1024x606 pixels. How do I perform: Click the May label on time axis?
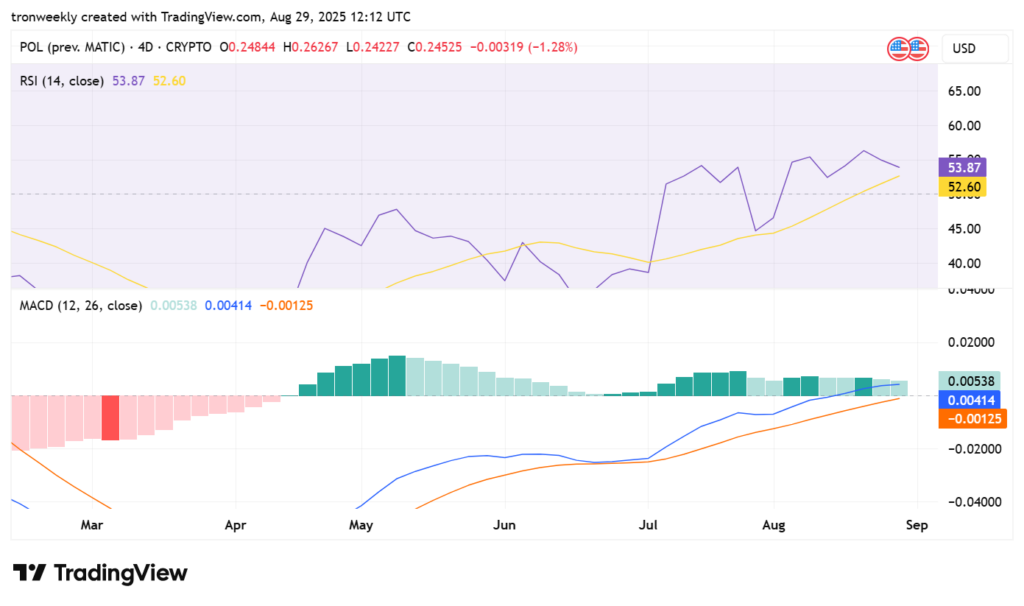(x=361, y=524)
